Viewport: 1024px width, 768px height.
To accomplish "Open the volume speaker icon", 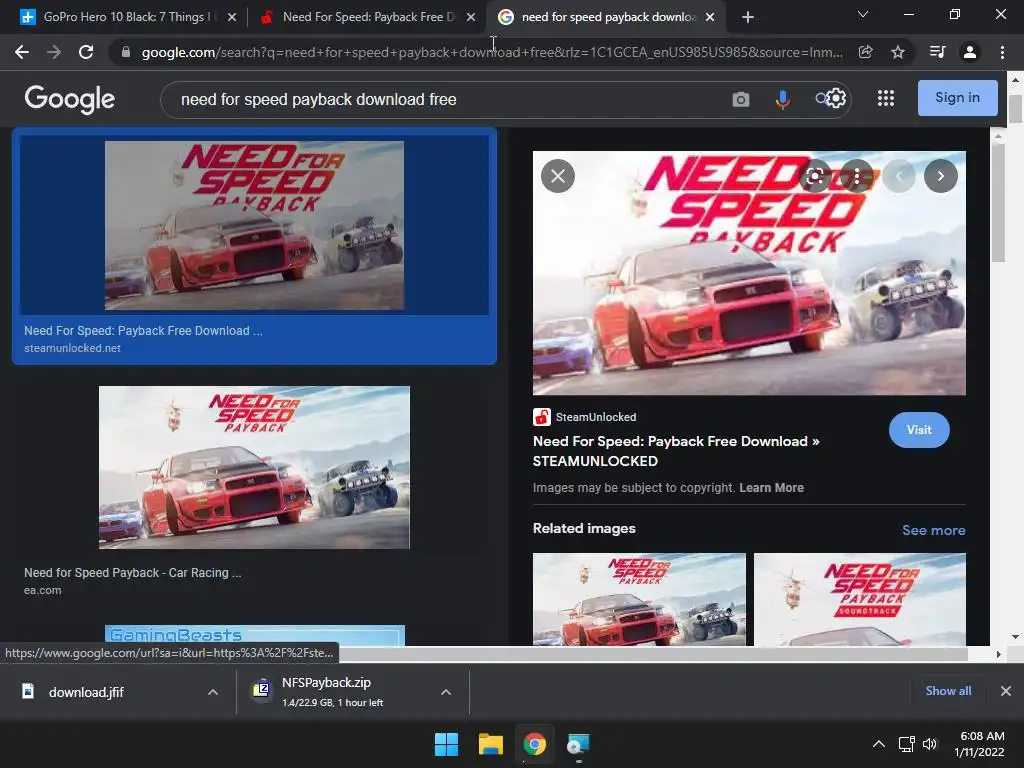I will pos(930,744).
